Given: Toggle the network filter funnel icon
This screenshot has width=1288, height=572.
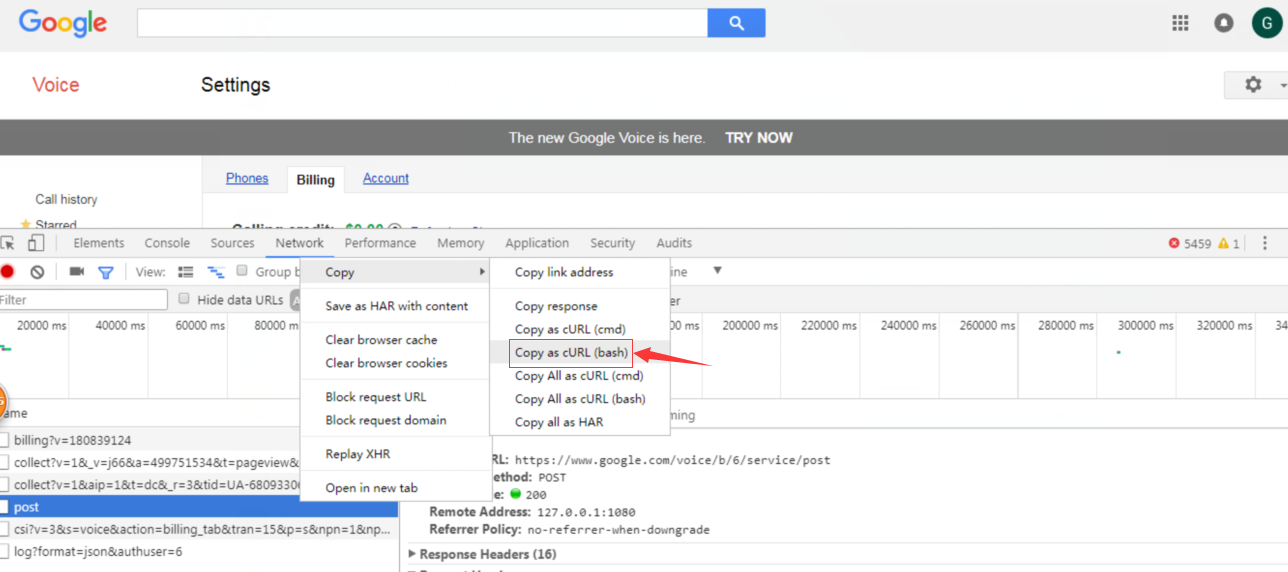Looking at the screenshot, I should (106, 272).
